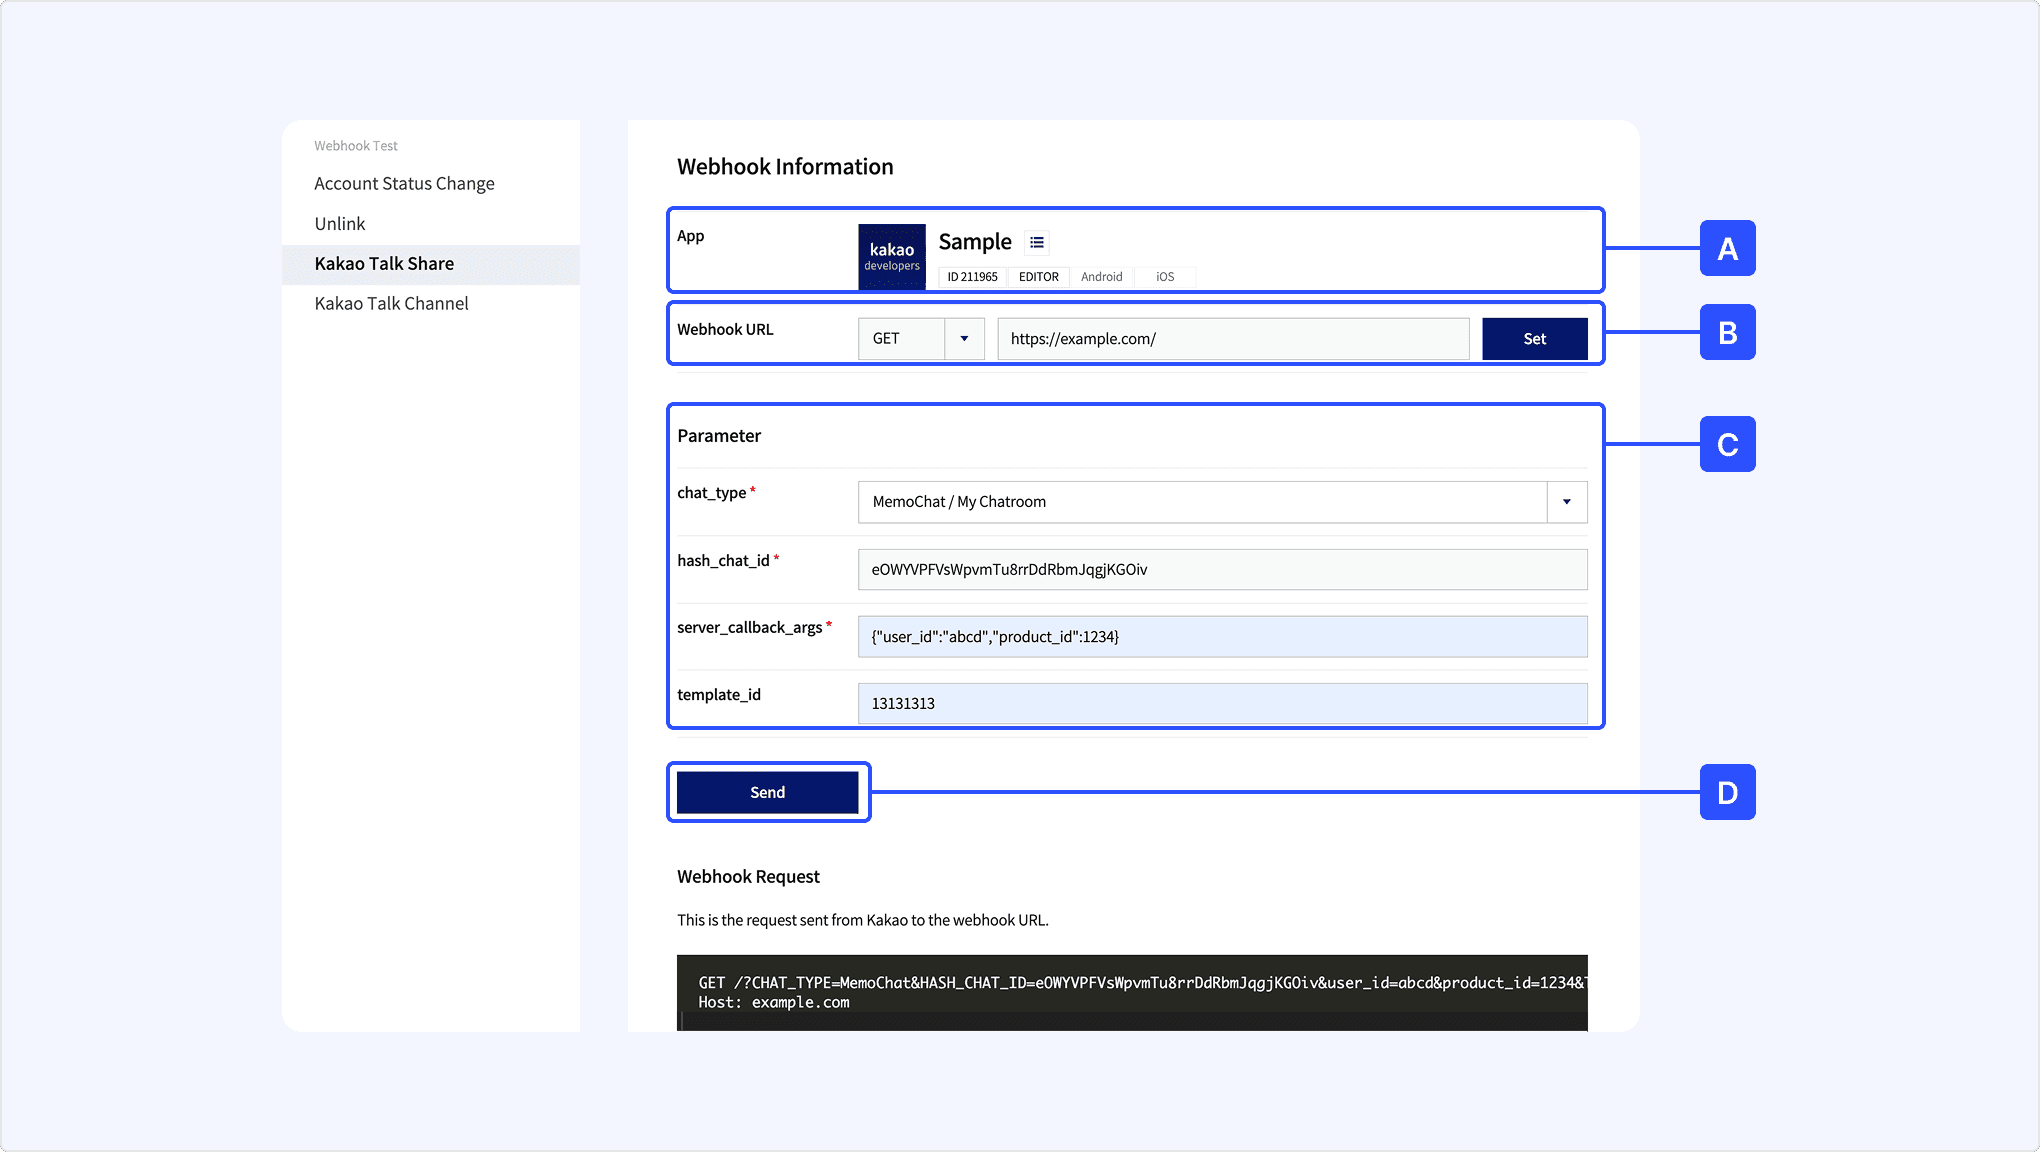Click the hash_chat_id input field
This screenshot has height=1152, width=2040.
[1222, 570]
